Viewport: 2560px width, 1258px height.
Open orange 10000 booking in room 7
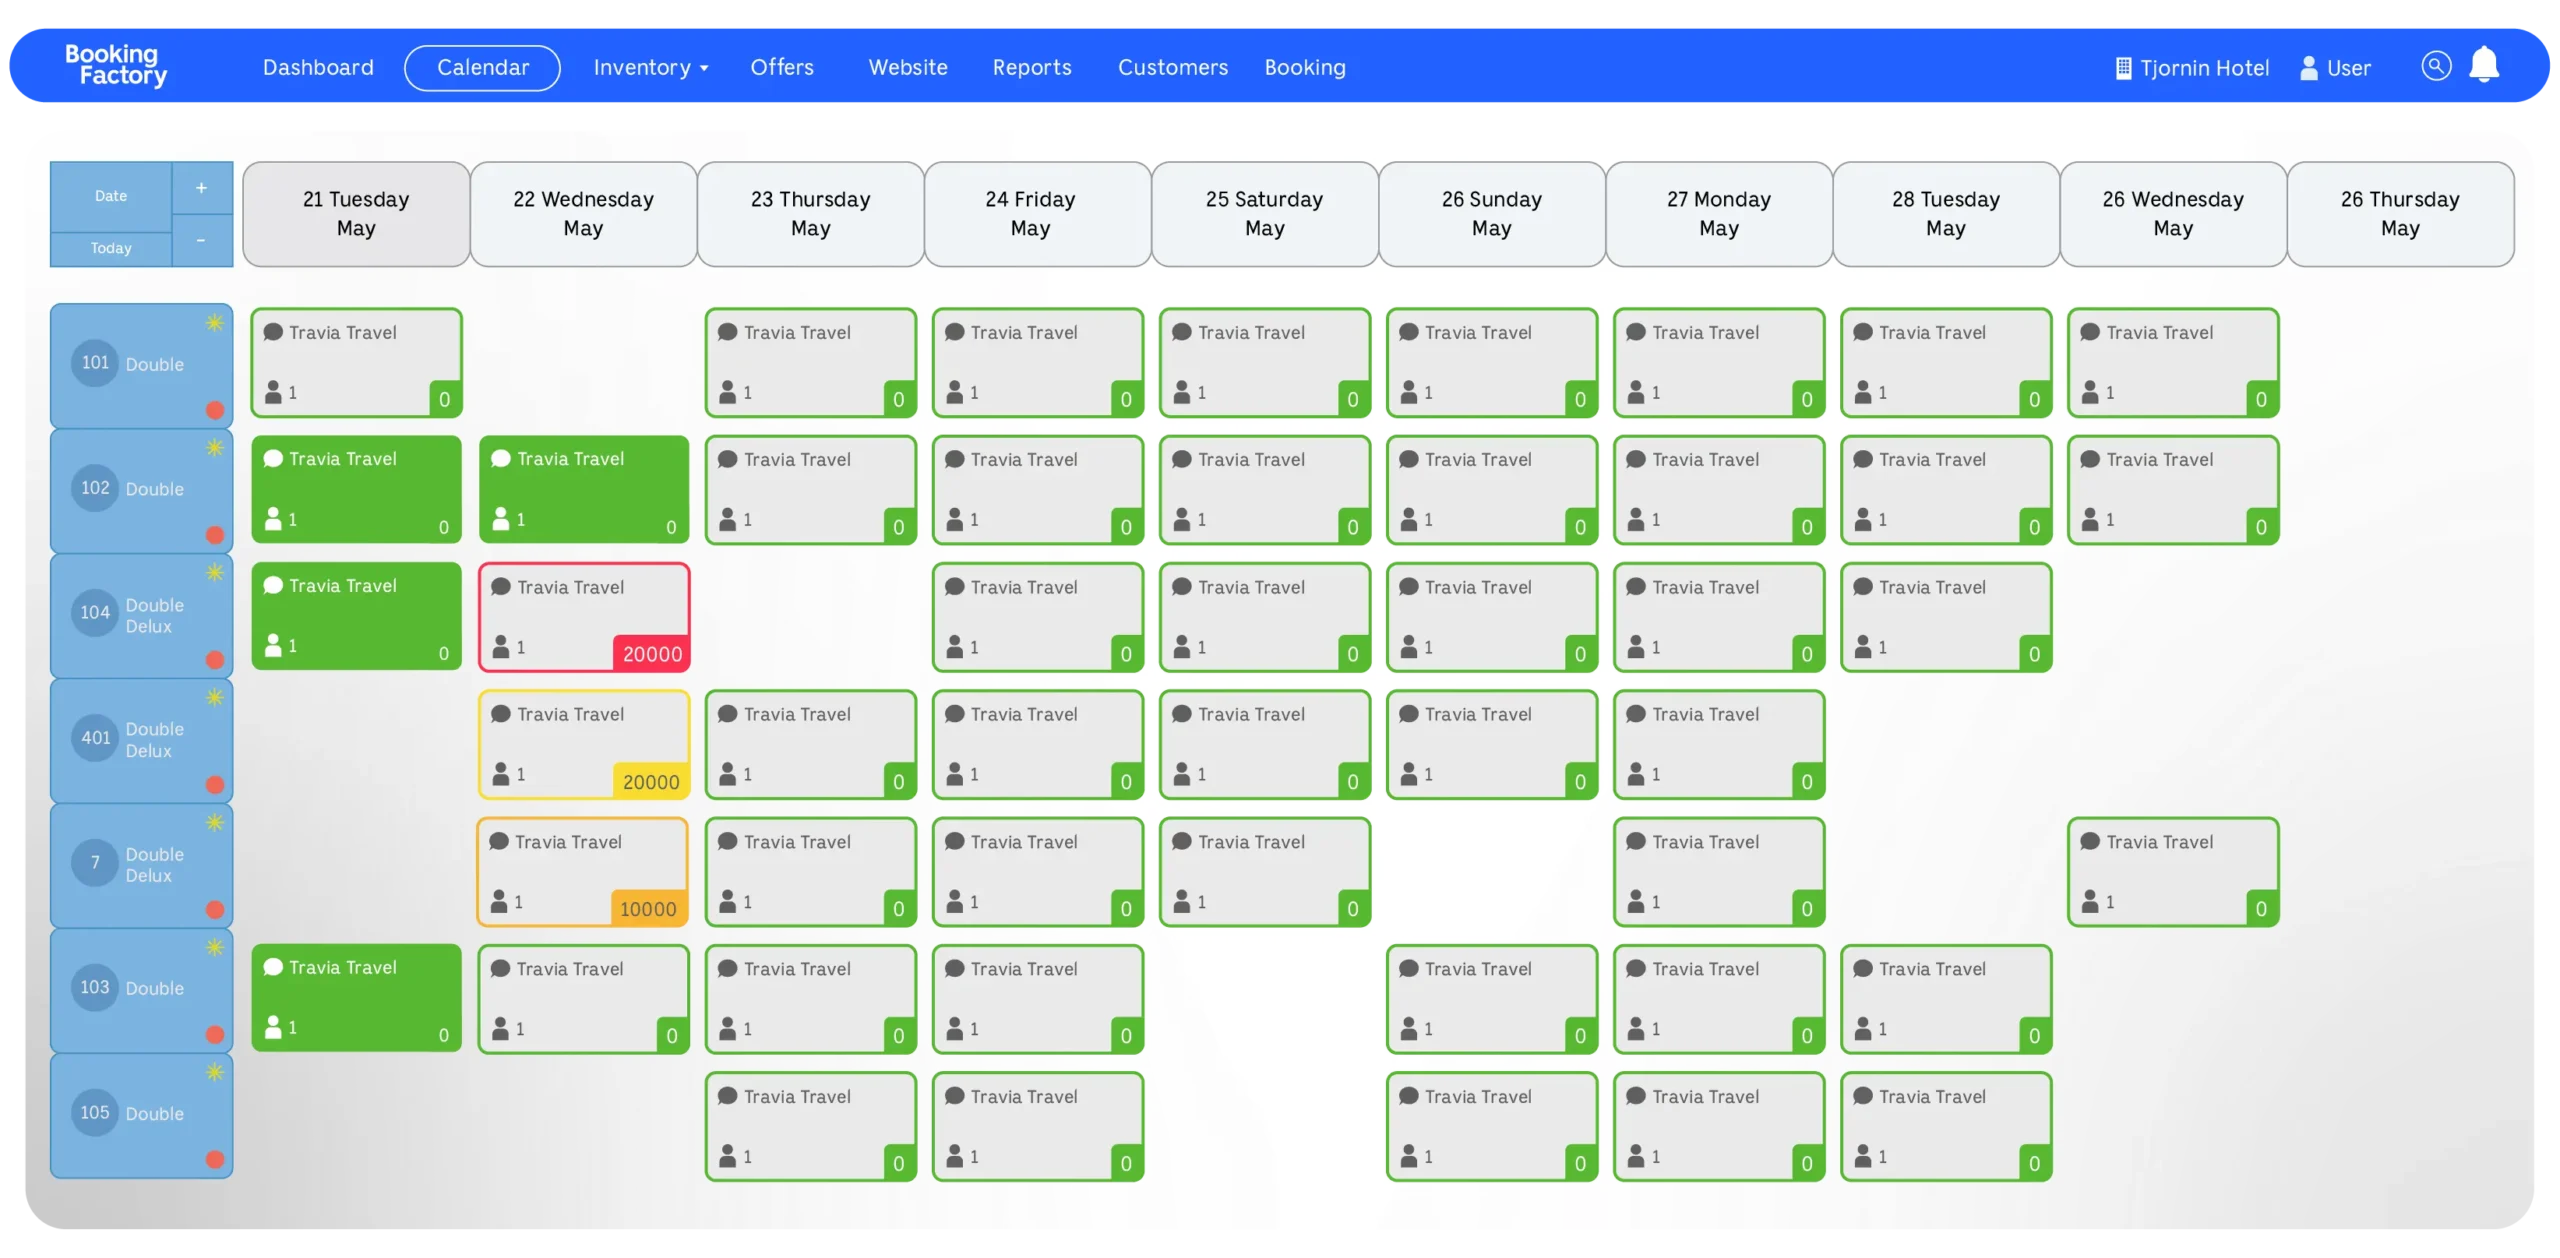[x=583, y=871]
